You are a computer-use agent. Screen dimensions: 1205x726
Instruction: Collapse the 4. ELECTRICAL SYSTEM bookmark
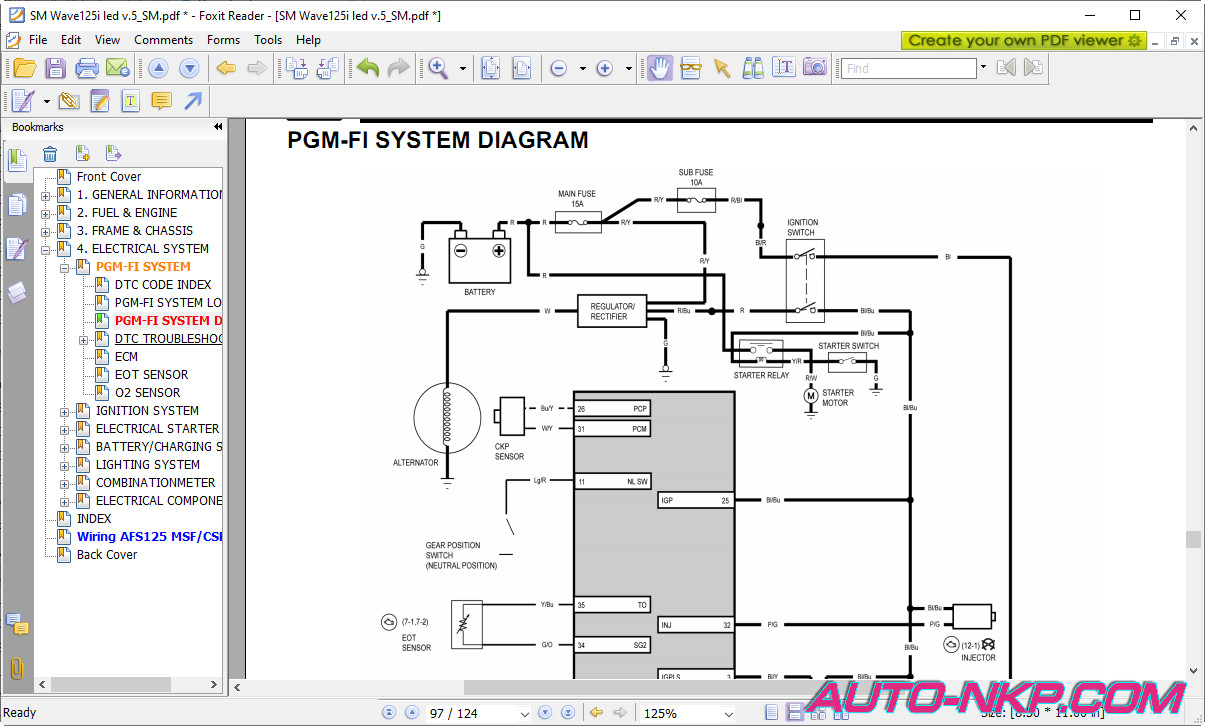[x=45, y=249]
